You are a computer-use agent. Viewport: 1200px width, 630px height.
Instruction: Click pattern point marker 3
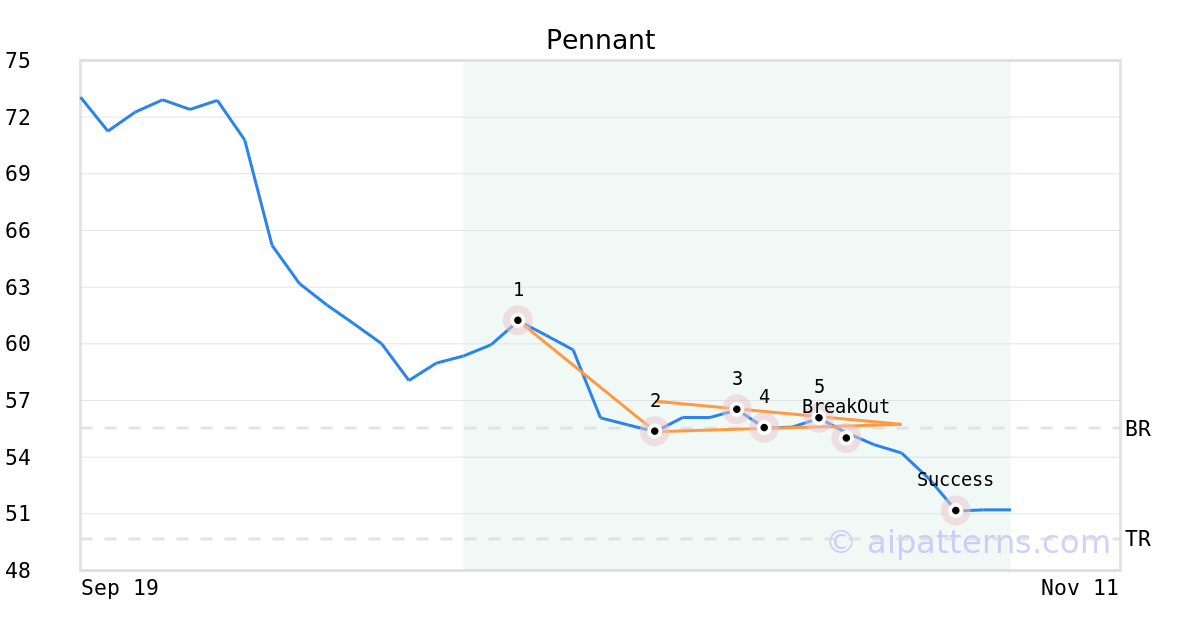point(736,408)
